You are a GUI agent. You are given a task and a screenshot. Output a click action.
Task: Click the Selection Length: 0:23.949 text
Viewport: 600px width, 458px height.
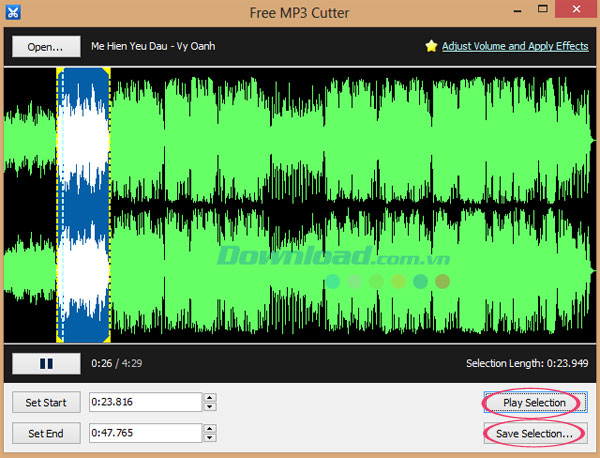pos(527,363)
